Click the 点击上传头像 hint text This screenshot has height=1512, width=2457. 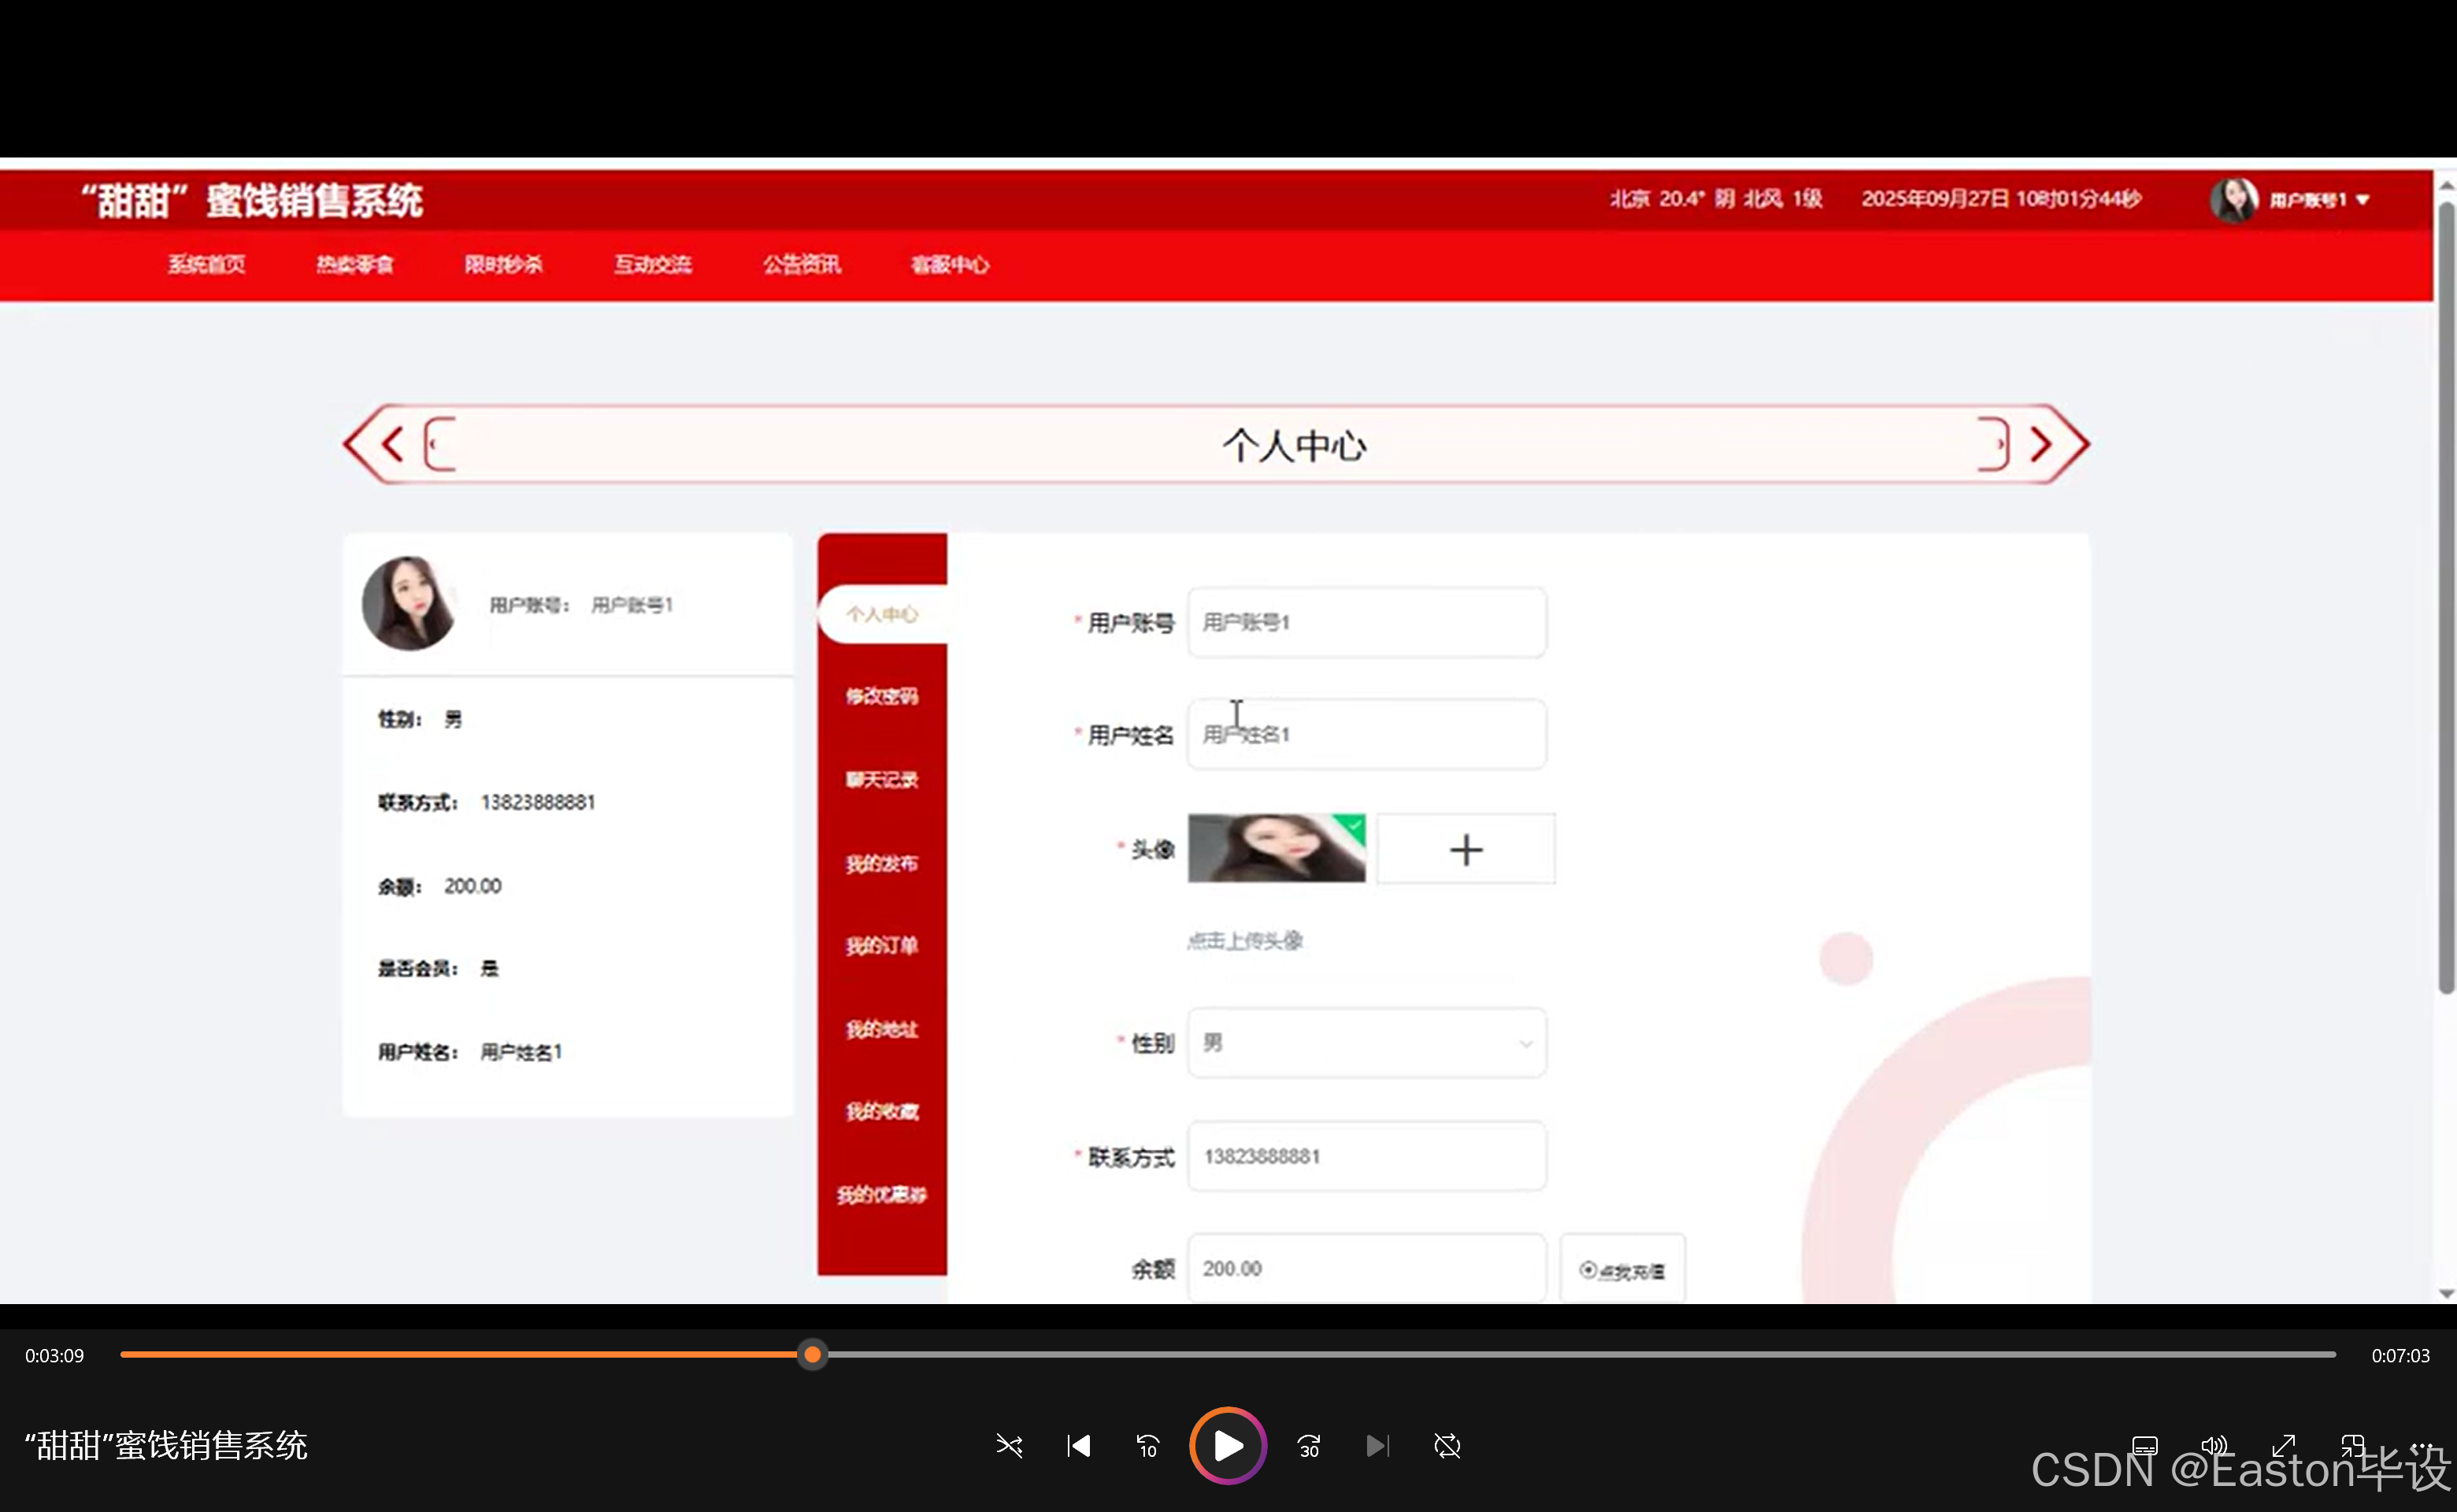click(1245, 941)
